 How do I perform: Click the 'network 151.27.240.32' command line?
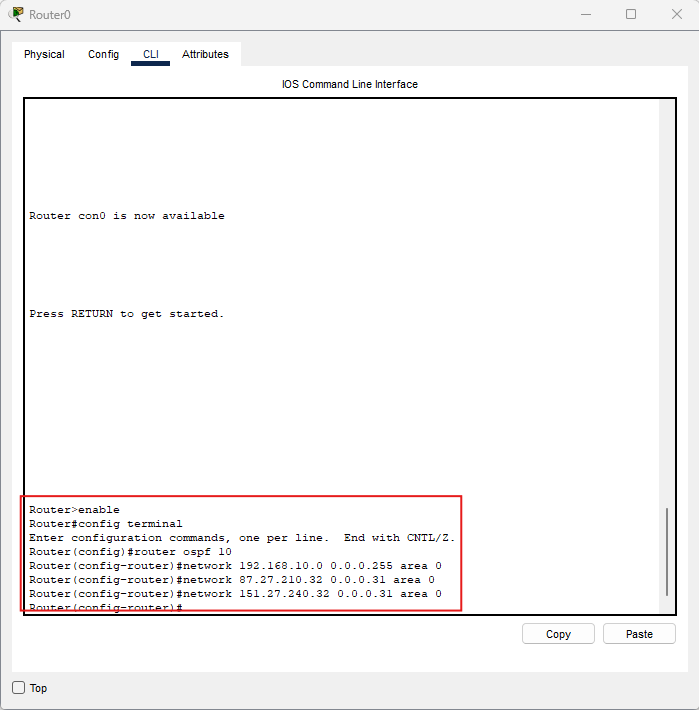[235, 594]
